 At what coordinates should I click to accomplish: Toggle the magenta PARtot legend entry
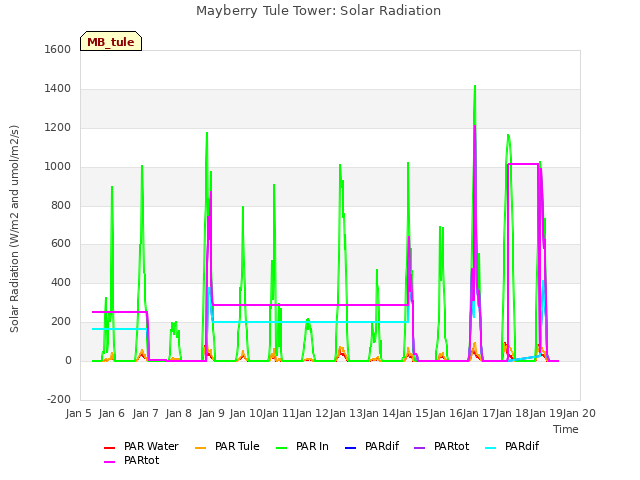(x=131, y=460)
